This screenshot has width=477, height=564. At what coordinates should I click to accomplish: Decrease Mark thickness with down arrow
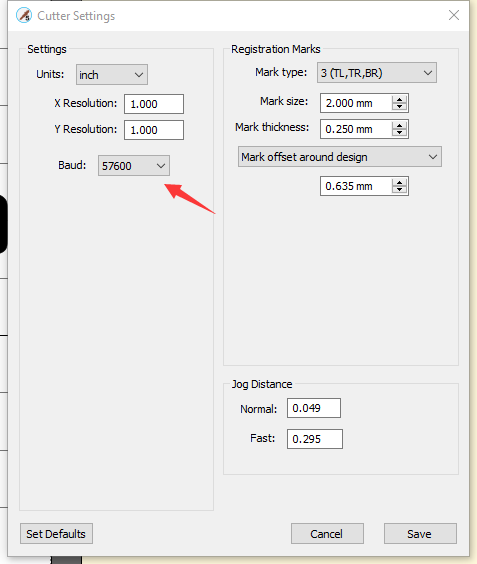[x=399, y=133]
